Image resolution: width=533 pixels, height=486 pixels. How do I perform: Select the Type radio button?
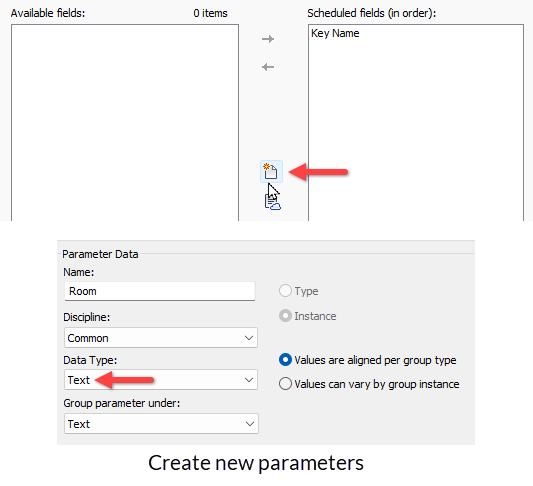pos(285,291)
